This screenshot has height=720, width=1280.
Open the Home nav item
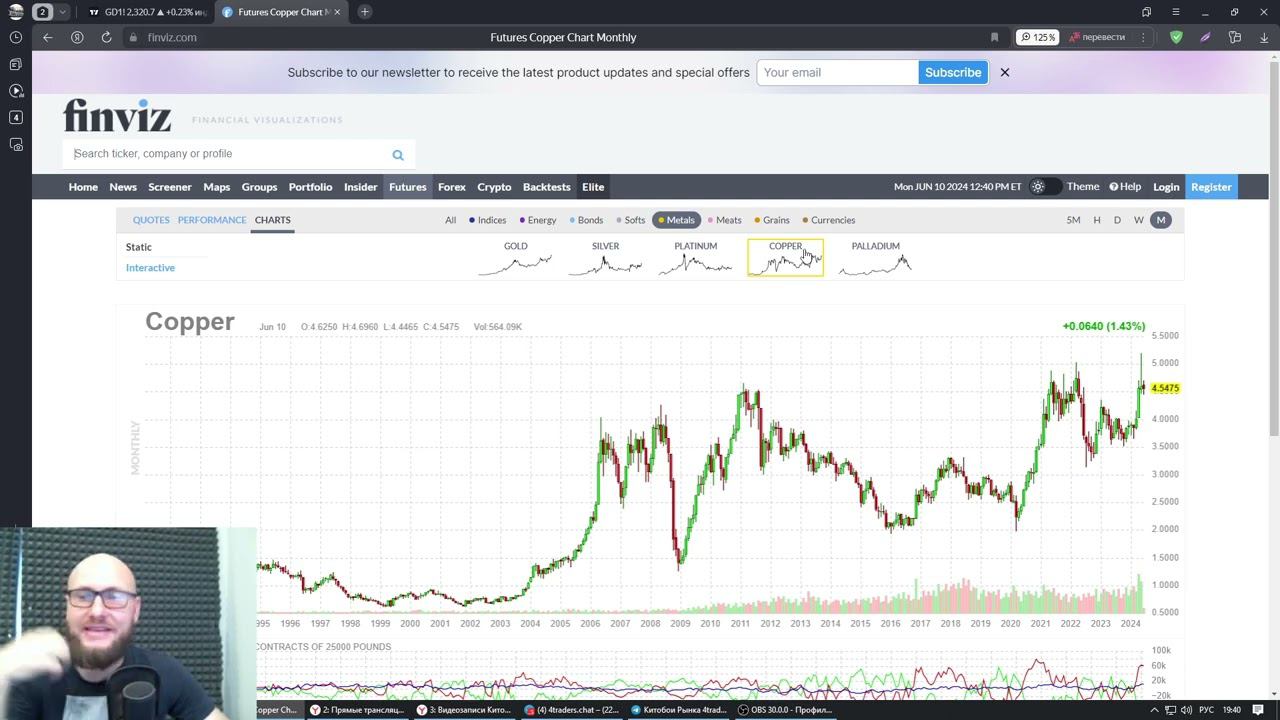(83, 187)
